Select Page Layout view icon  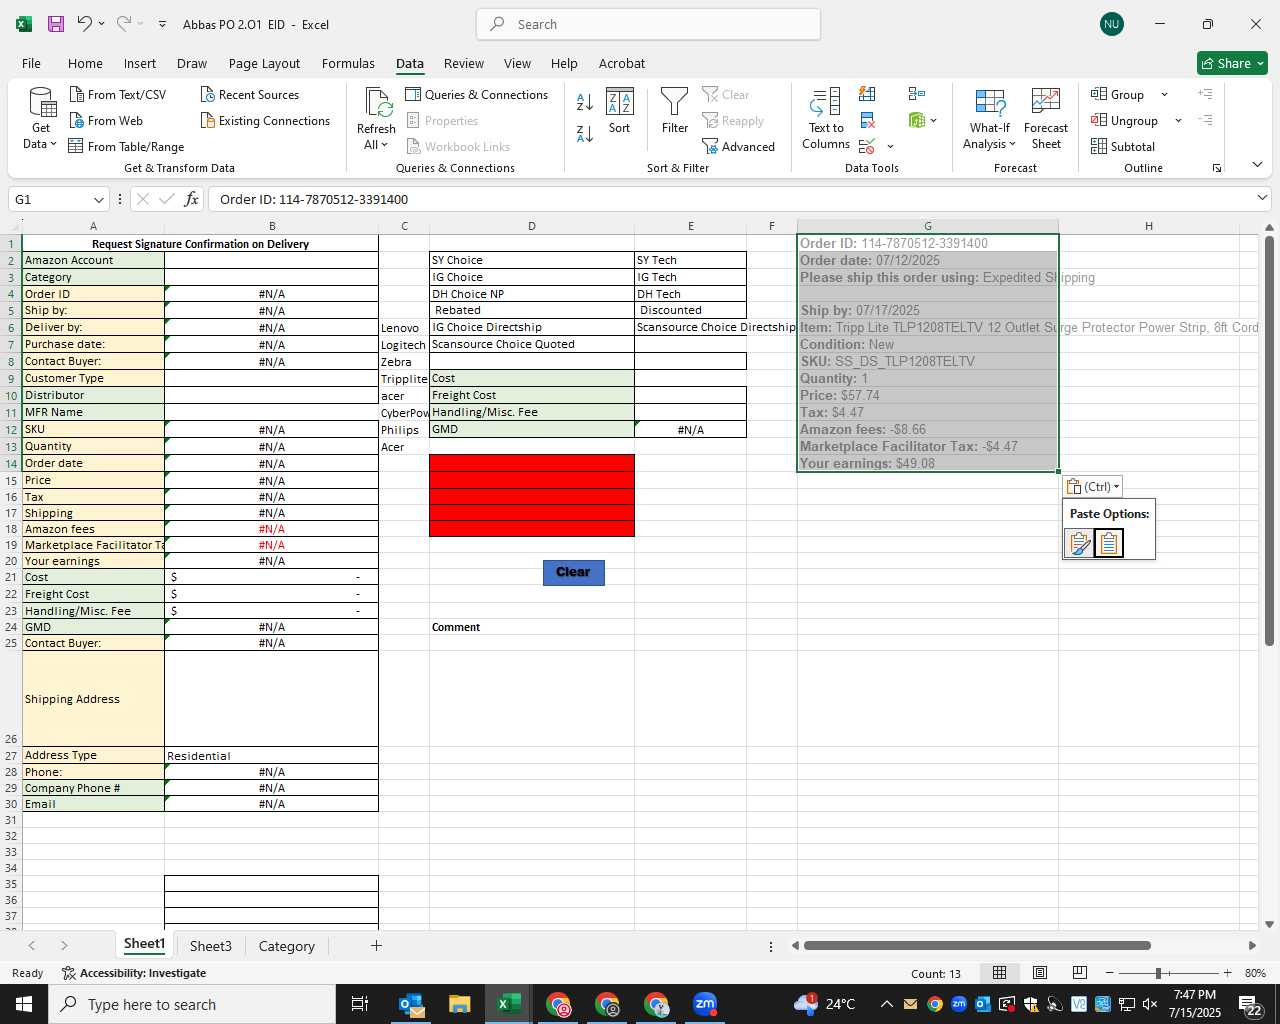pos(1039,973)
